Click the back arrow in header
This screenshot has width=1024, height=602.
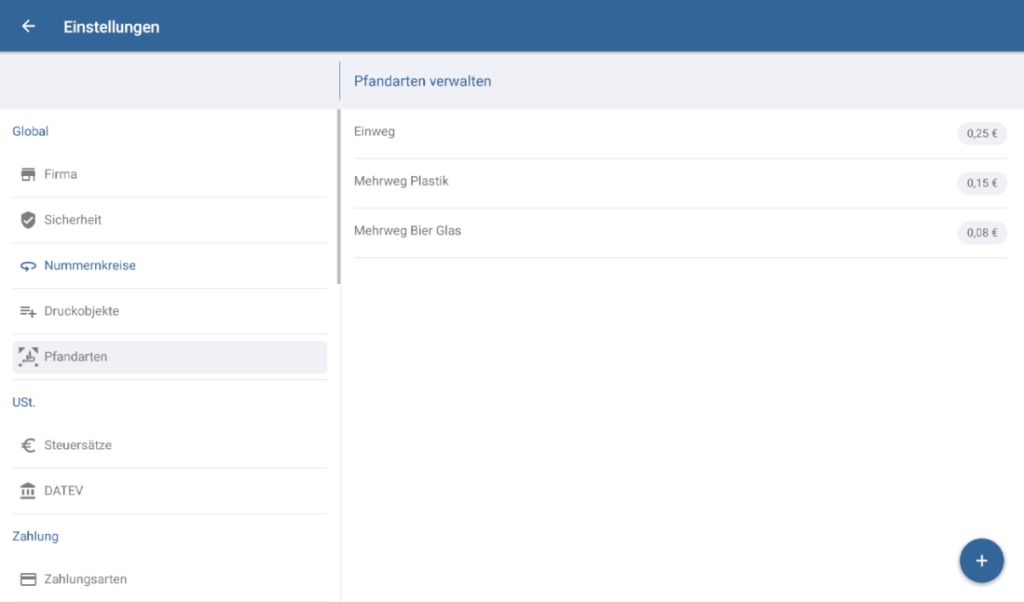pyautogui.click(x=28, y=27)
